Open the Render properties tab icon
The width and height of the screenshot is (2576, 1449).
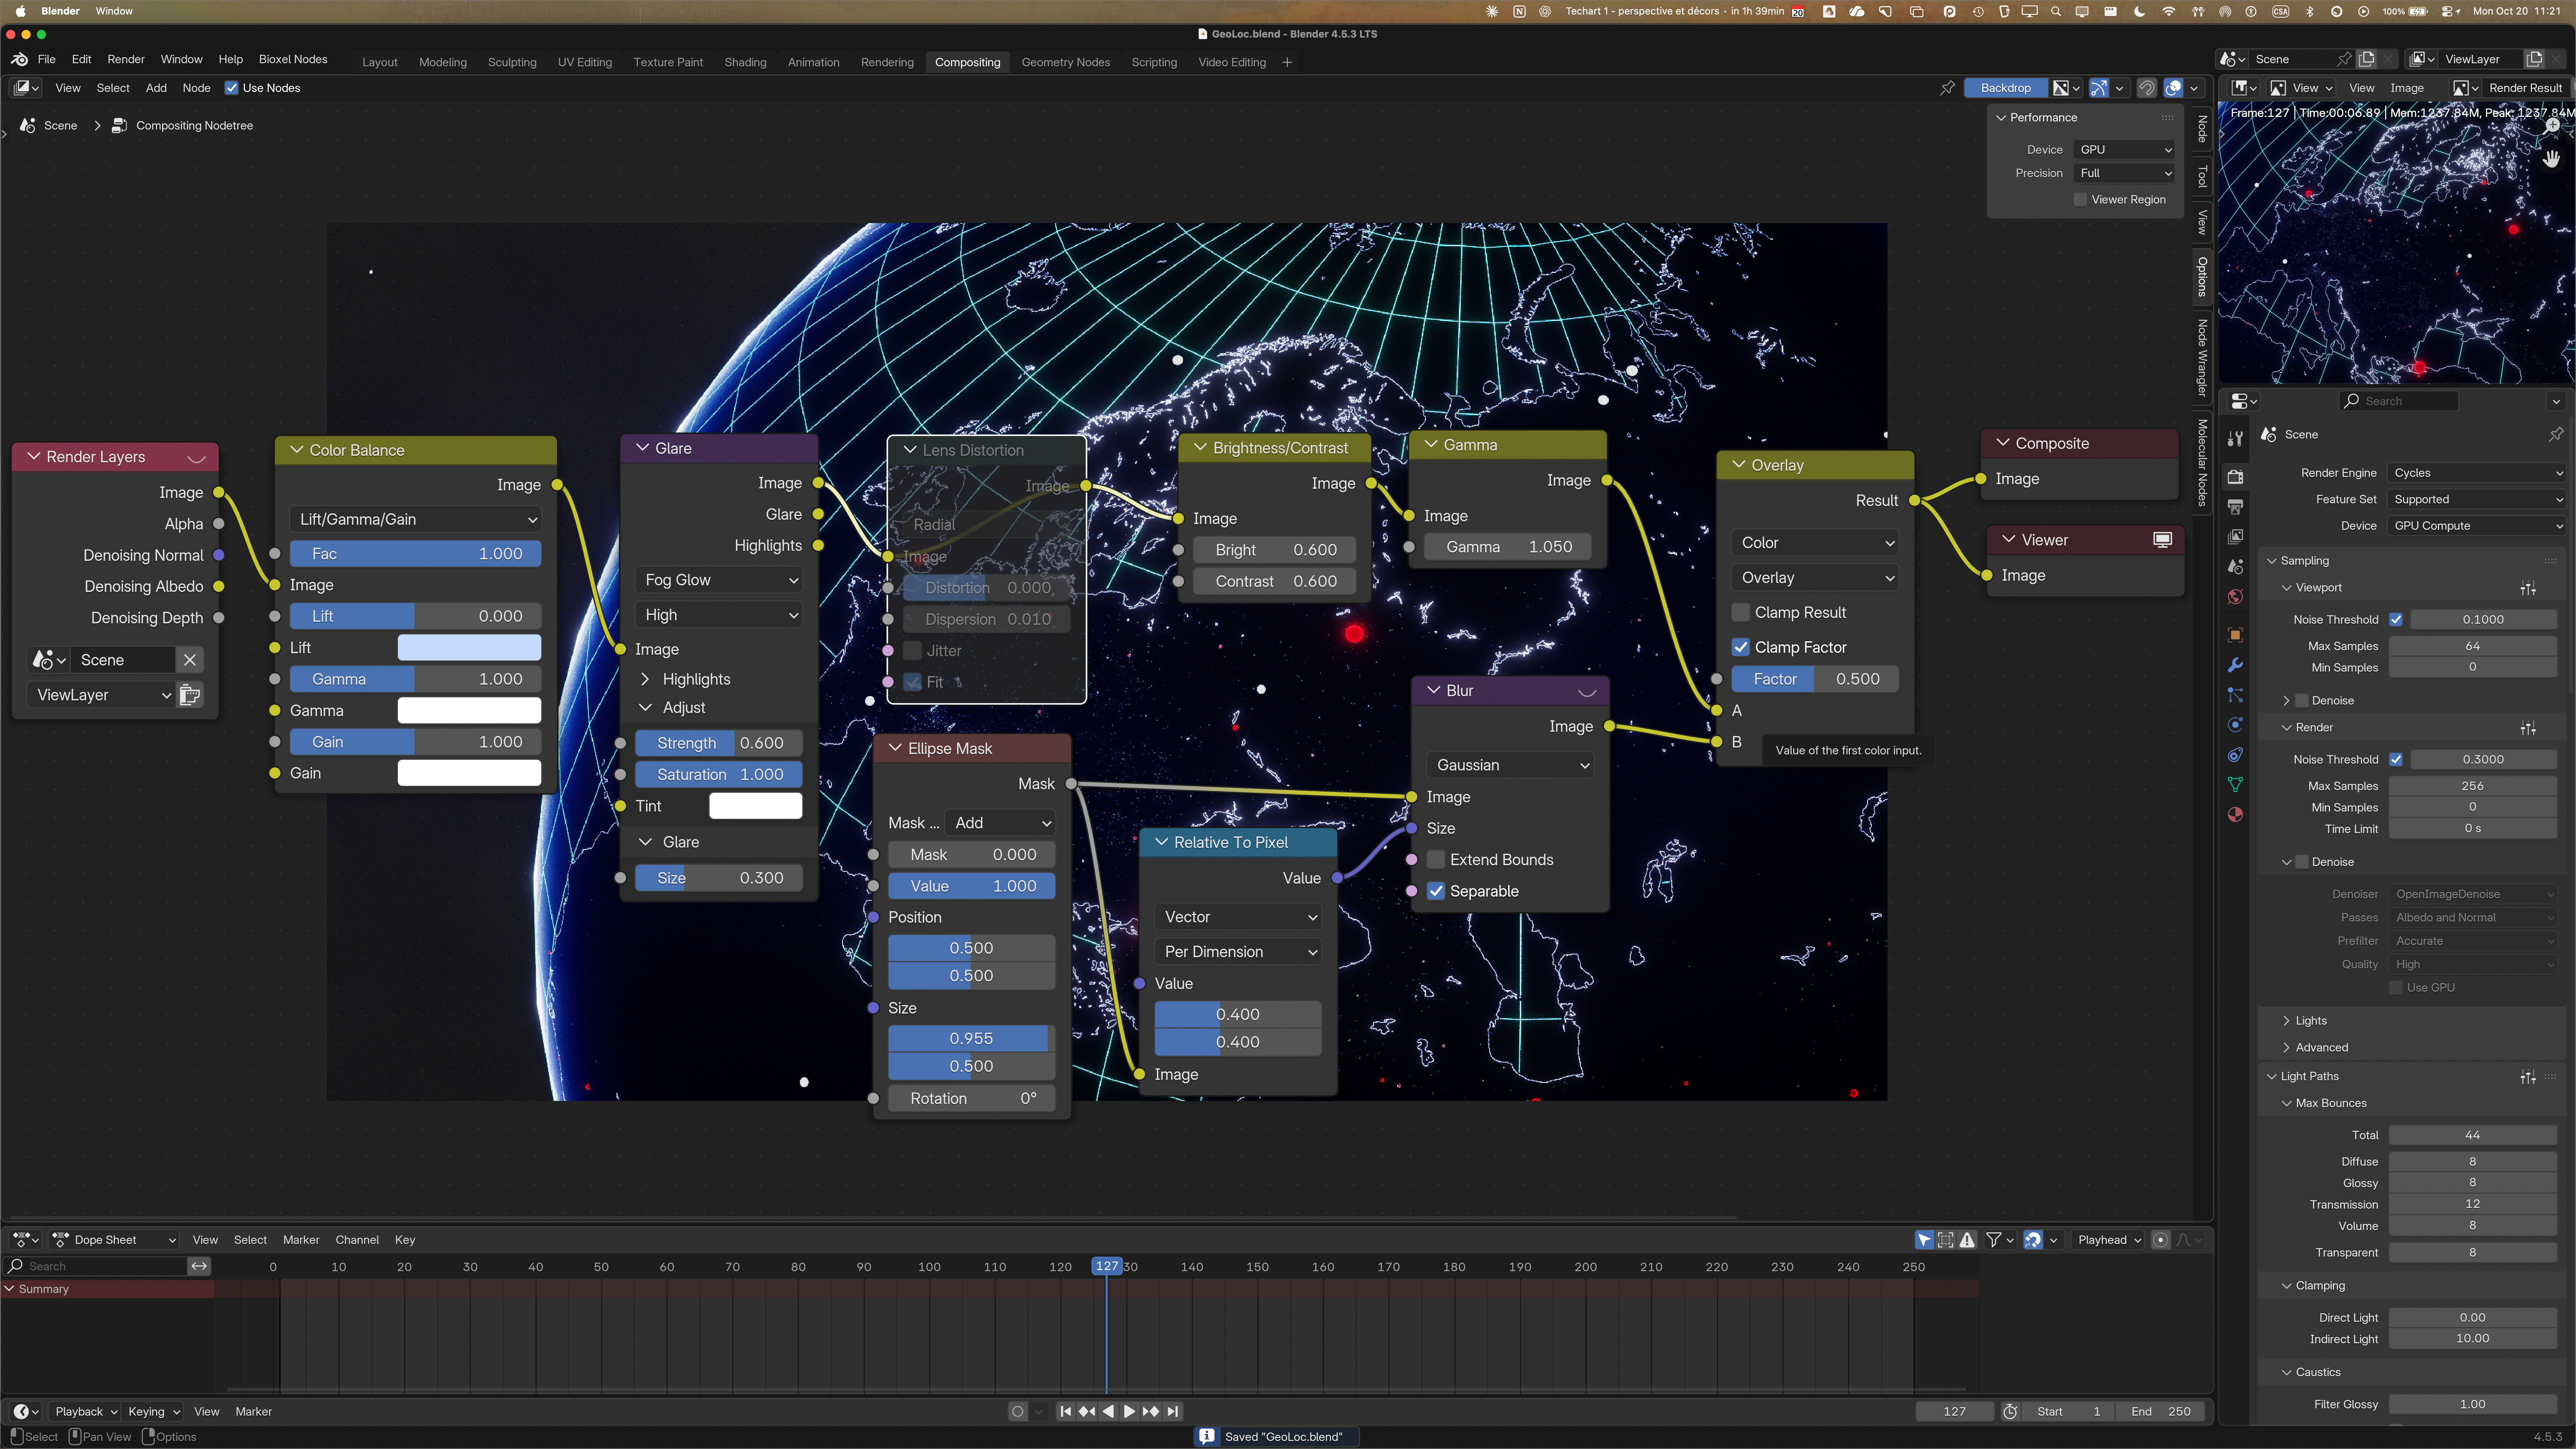click(x=2235, y=477)
